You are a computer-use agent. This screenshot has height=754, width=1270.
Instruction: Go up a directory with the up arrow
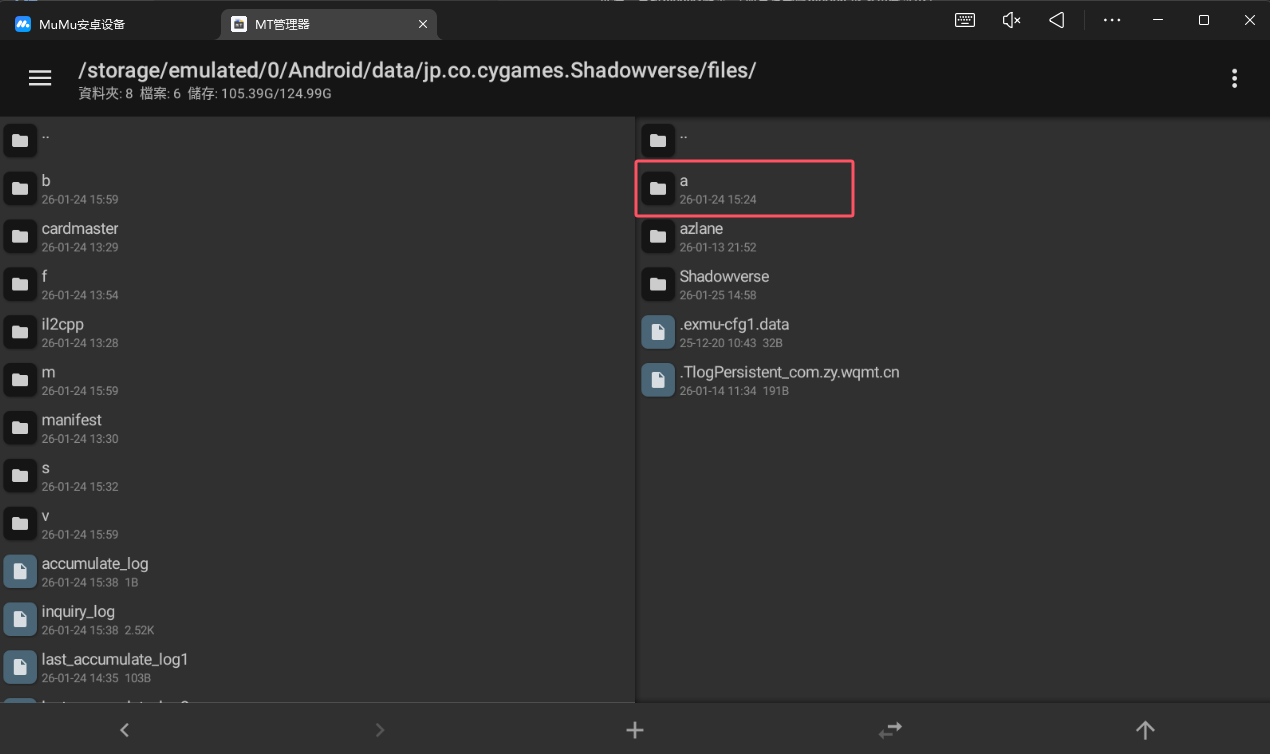click(x=1145, y=730)
